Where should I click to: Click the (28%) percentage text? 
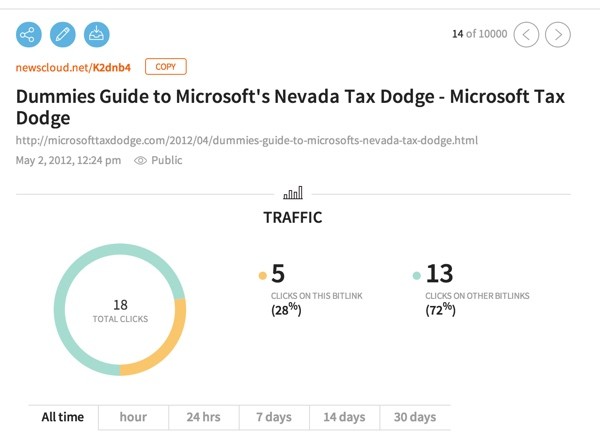pyautogui.click(x=286, y=309)
